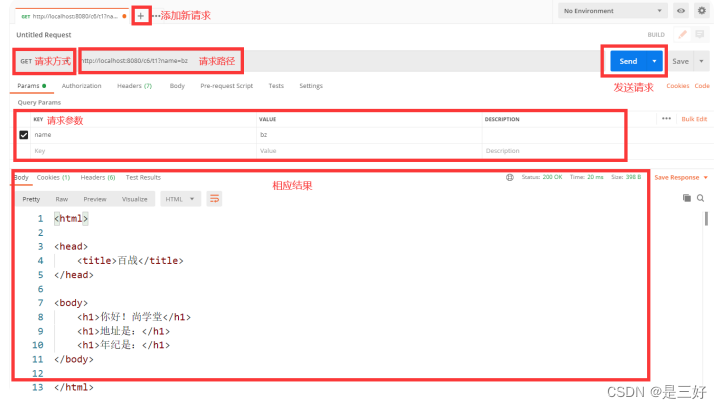
Task: Open the Cookies link under Send
Action: click(x=677, y=86)
